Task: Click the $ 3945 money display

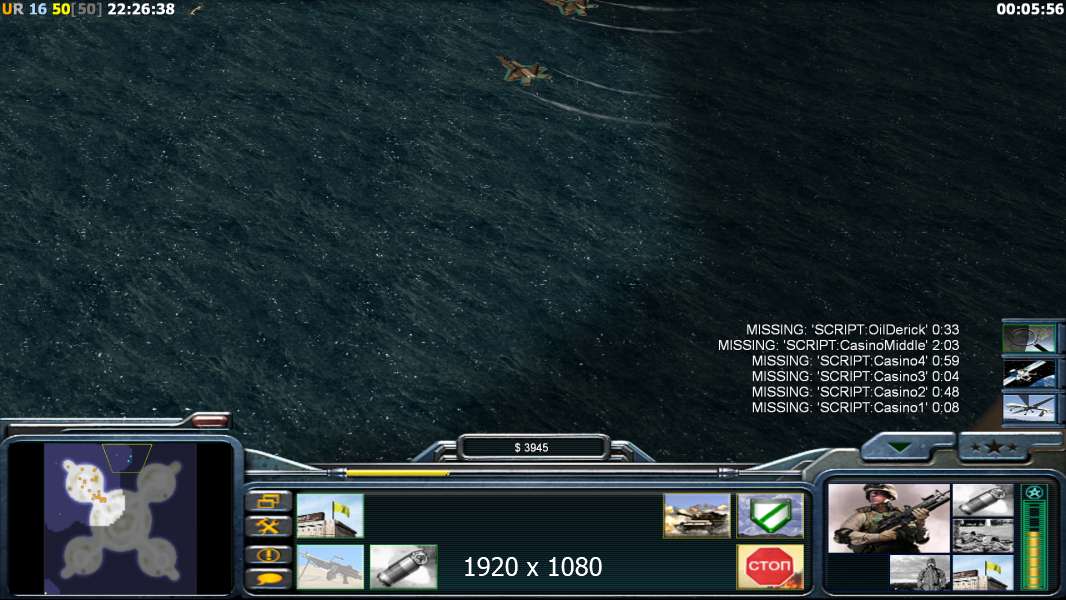Action: [532, 448]
